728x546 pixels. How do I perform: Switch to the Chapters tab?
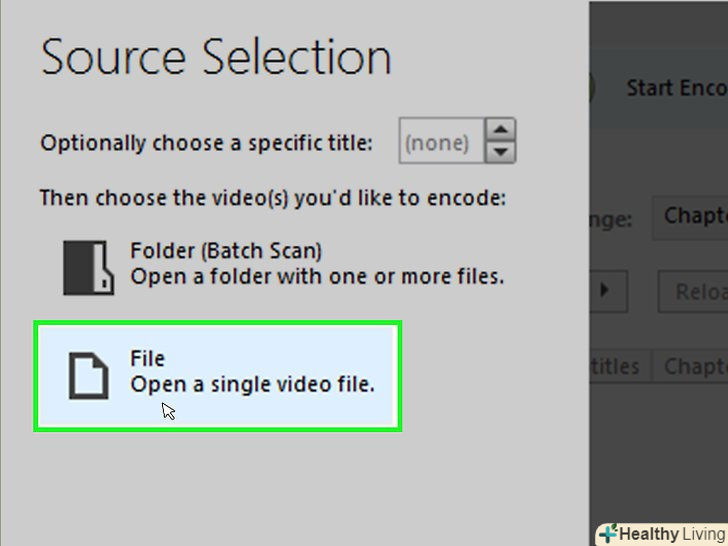[x=694, y=366]
